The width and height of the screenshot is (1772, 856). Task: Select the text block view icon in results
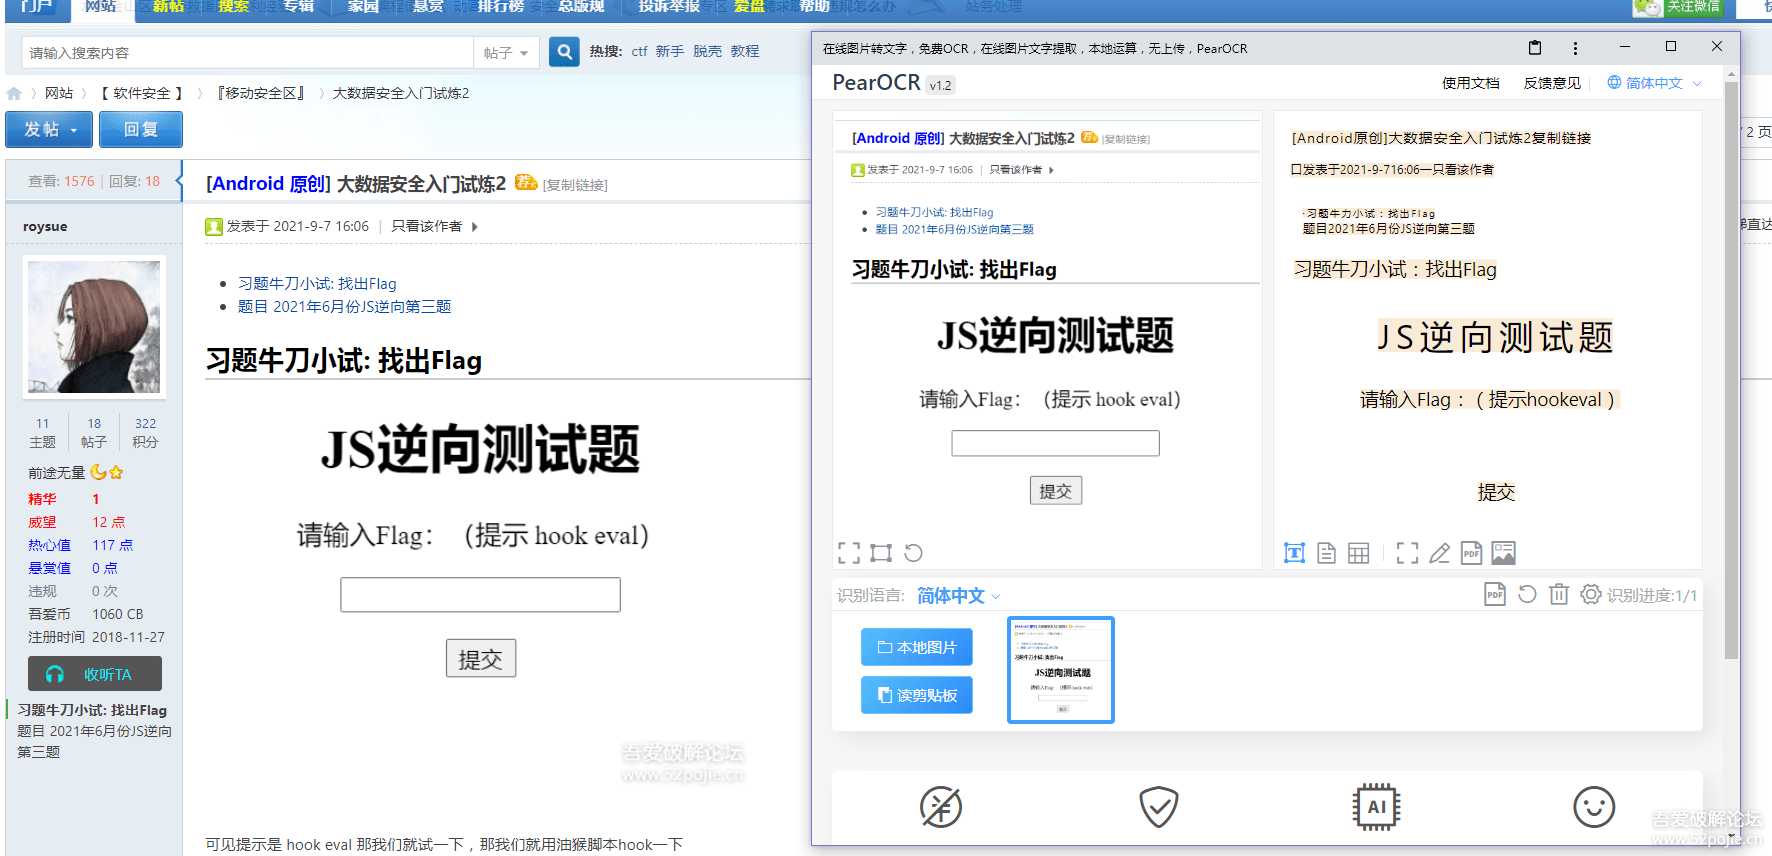pos(1294,553)
